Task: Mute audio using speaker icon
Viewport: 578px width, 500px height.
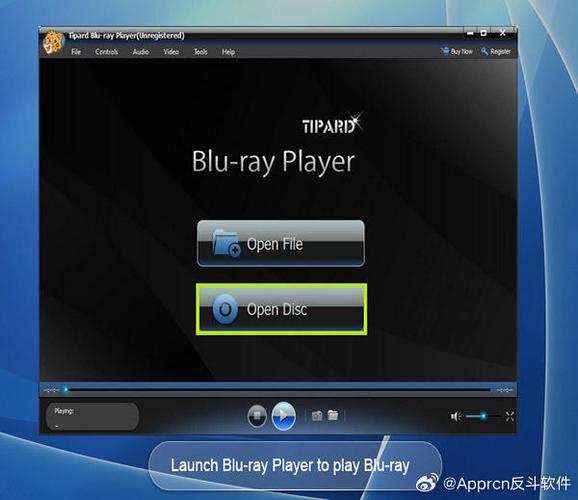Action: point(456,416)
